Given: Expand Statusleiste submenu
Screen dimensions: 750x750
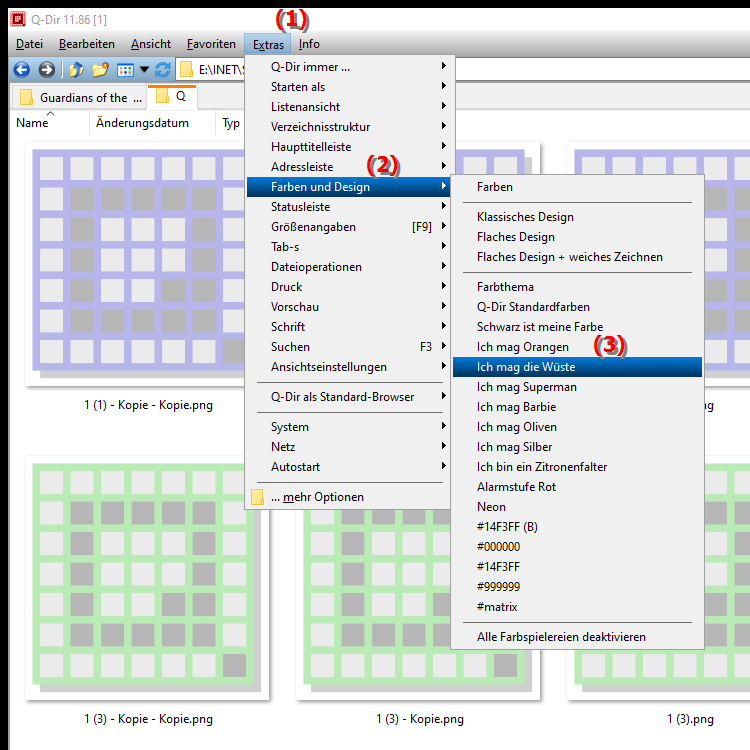Looking at the screenshot, I should click(348, 207).
